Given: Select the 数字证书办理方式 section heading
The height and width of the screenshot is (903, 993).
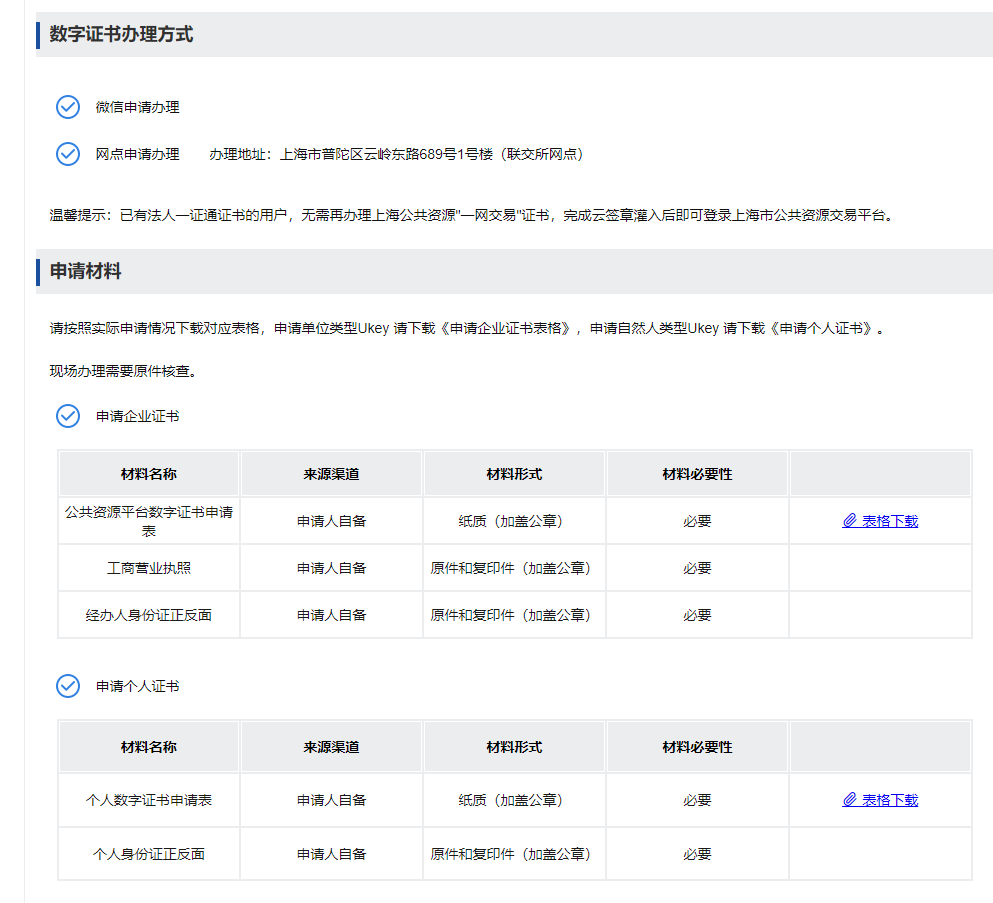Looking at the screenshot, I should click(x=121, y=35).
